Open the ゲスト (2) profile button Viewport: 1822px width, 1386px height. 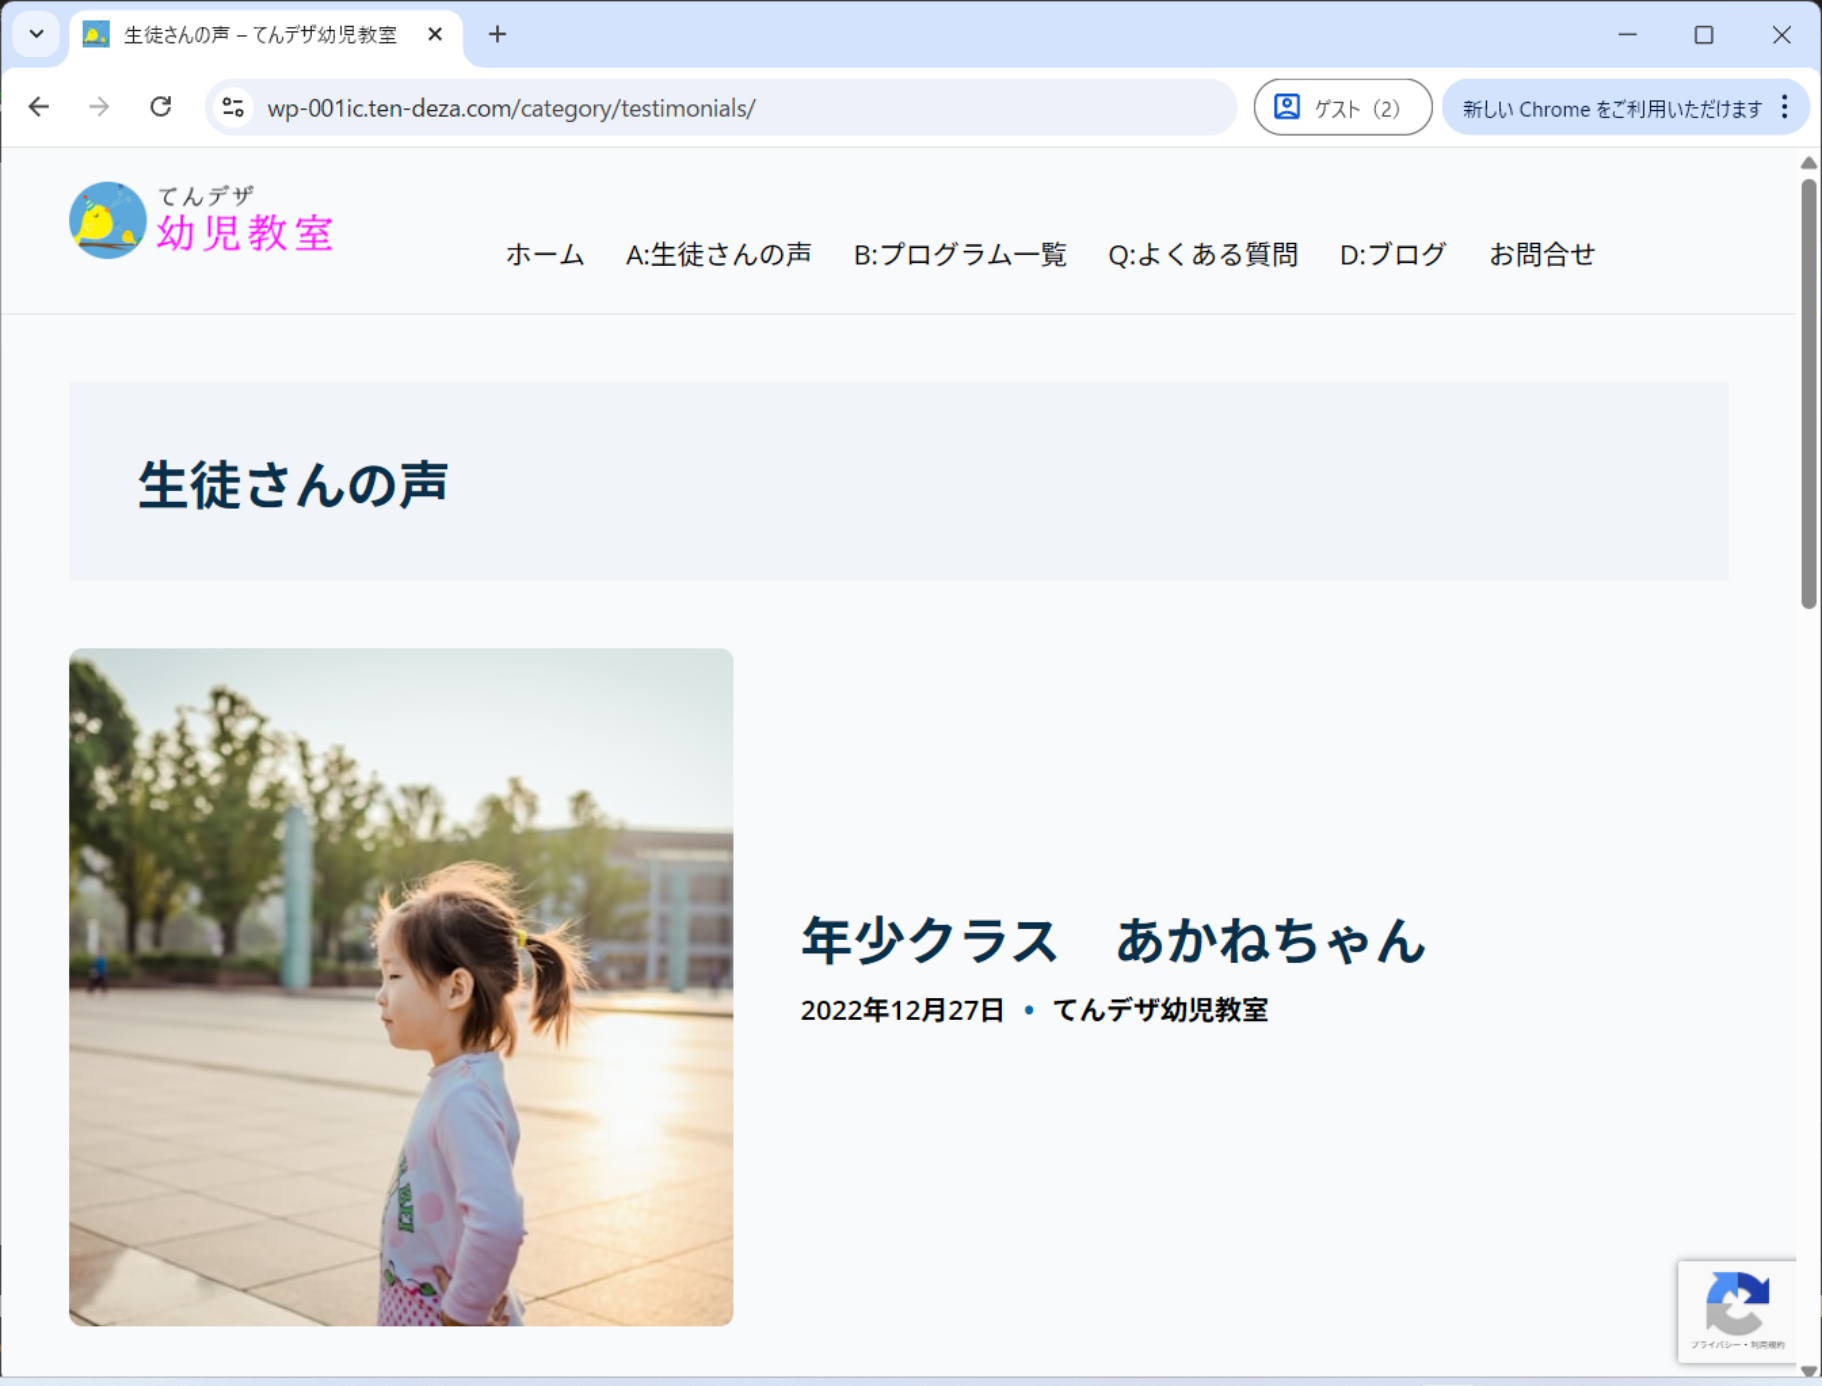[x=1342, y=108]
